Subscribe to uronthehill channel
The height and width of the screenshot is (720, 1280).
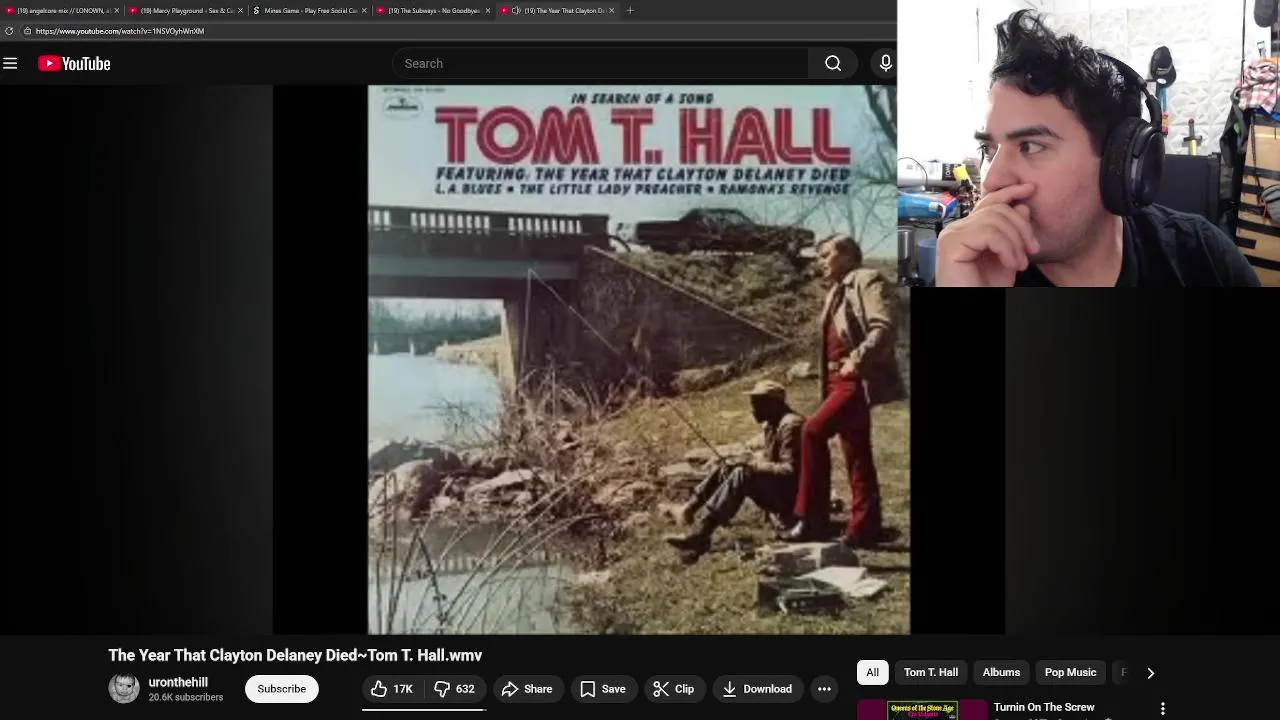[282, 689]
